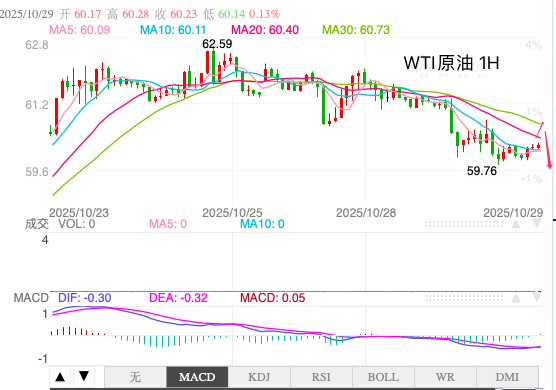Click the MA30: 60.73 legend value
This screenshot has height=390, width=556.
(356, 30)
